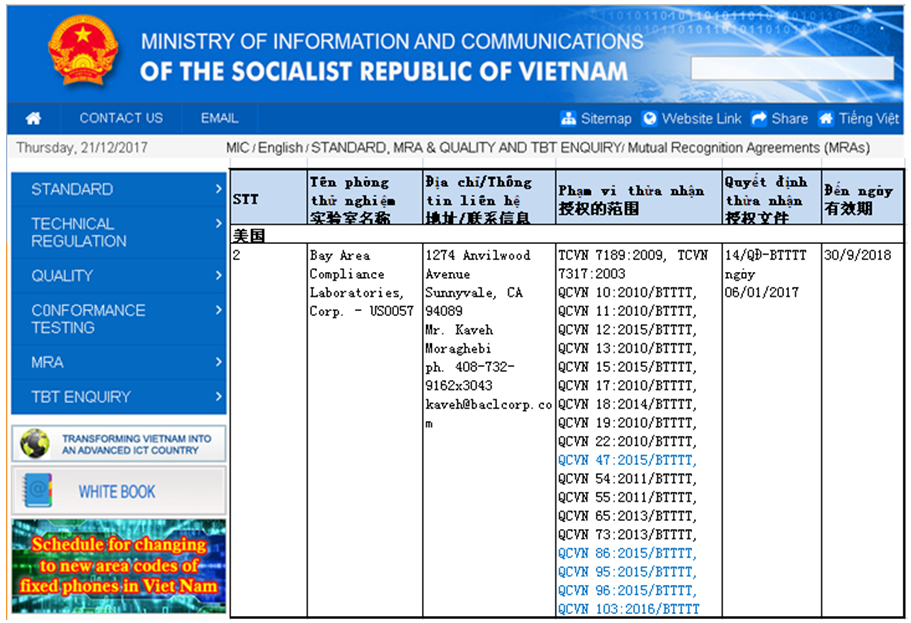Image resolution: width=911 pixels, height=623 pixels.
Task: Click the Địa chỉ/Thông tin liên hệ header
Action: [x=489, y=198]
